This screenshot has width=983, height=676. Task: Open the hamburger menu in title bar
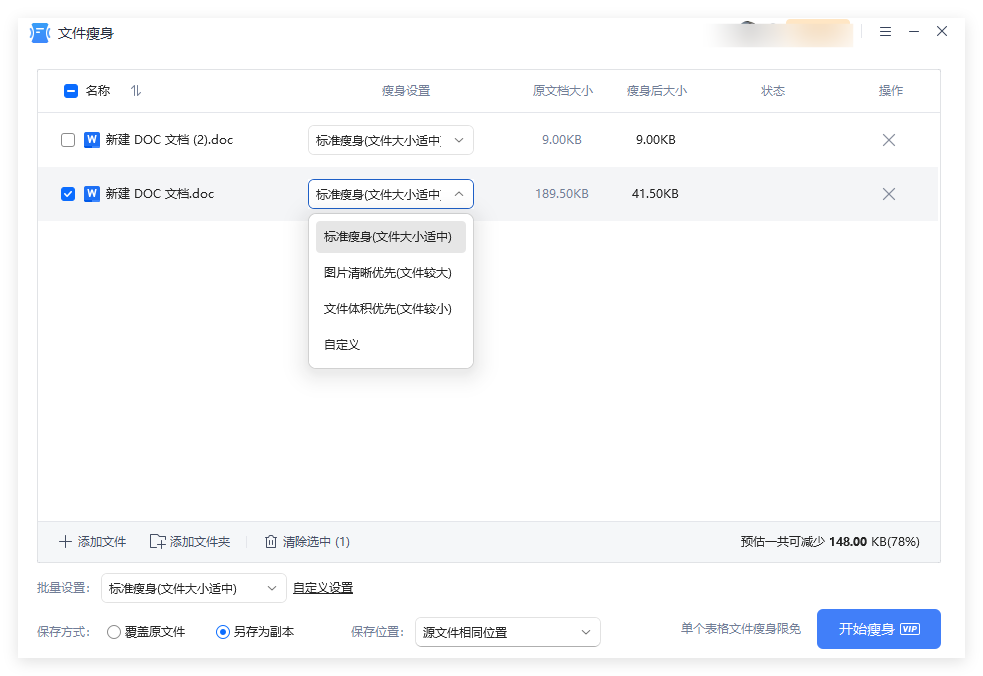coord(885,31)
